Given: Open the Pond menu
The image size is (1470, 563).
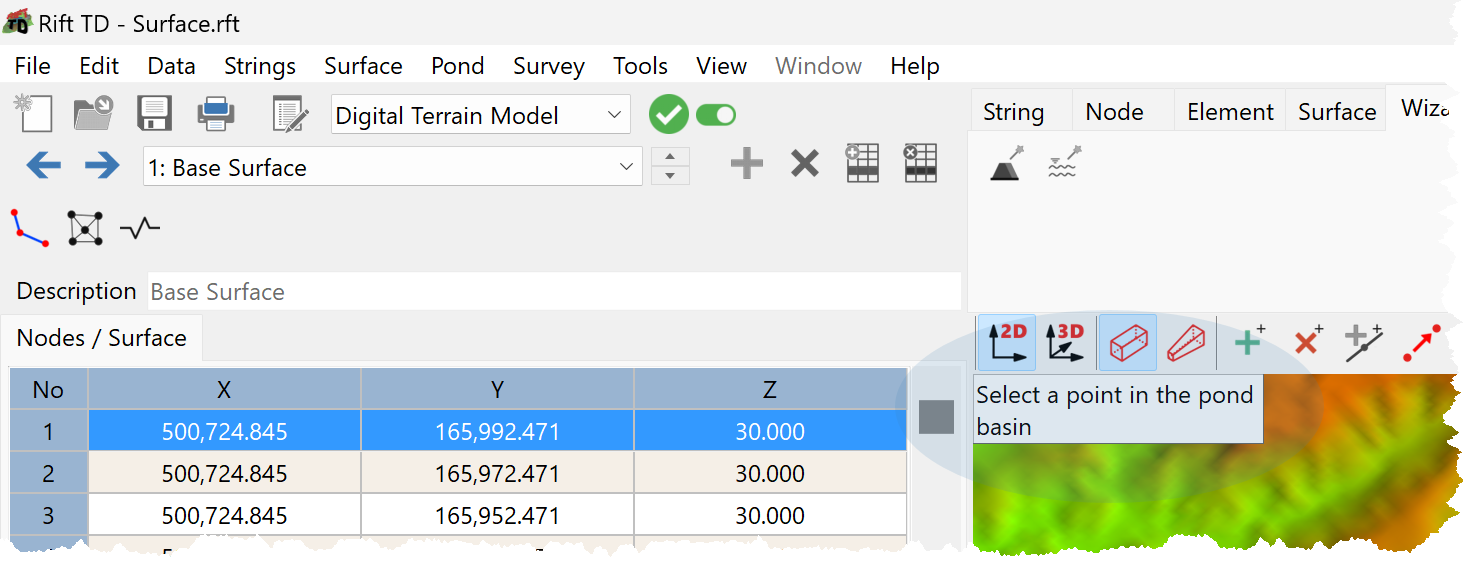Looking at the screenshot, I should point(457,66).
